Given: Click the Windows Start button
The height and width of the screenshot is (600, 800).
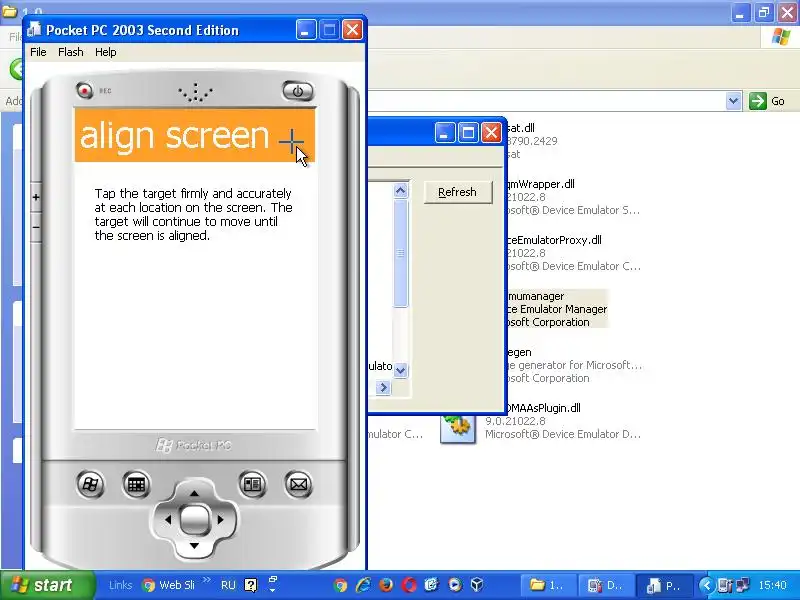Looking at the screenshot, I should pyautogui.click(x=48, y=585).
